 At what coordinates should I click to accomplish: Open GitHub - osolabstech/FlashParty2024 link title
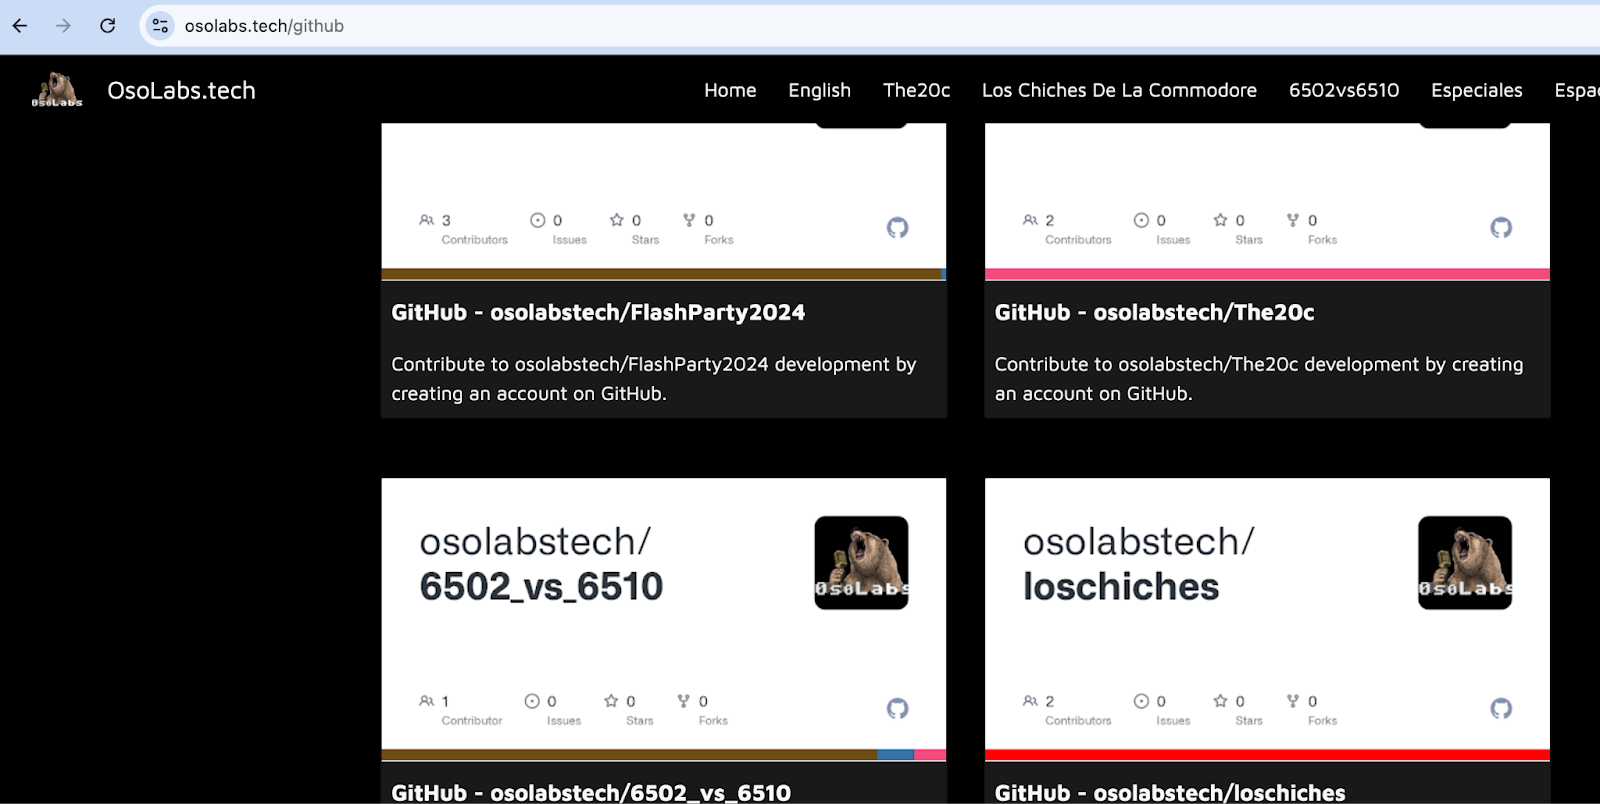(598, 313)
